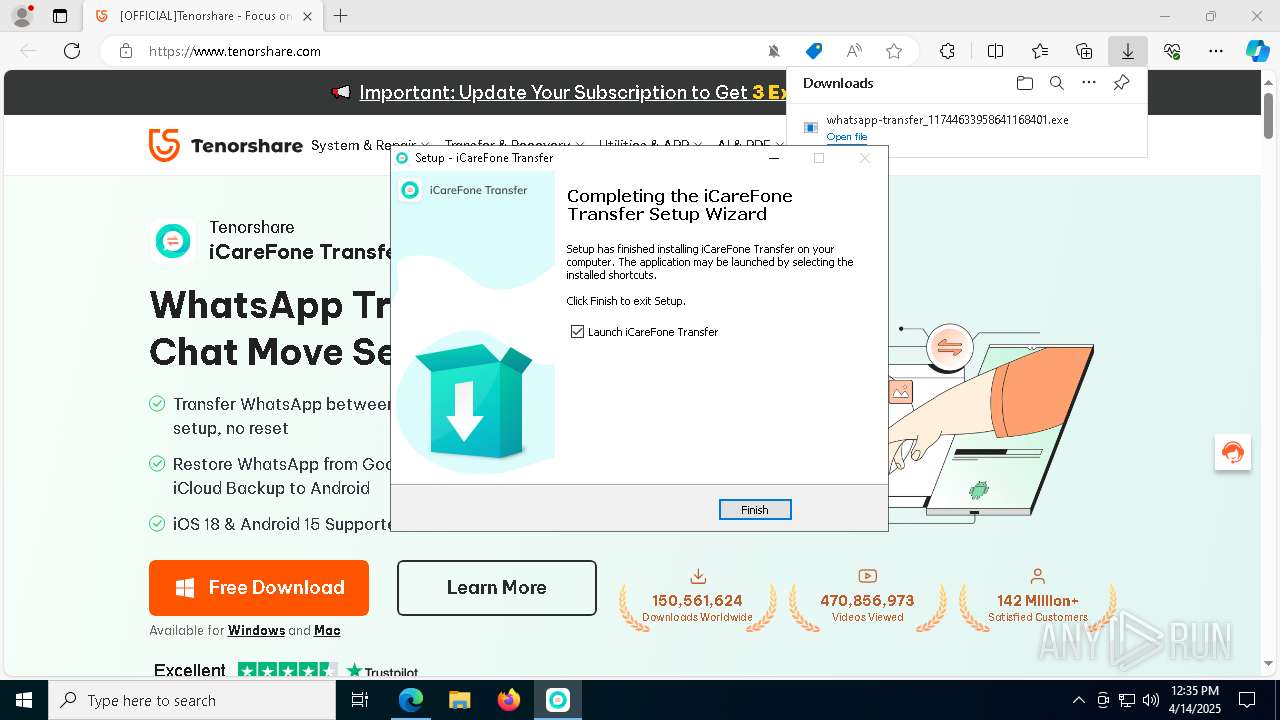Viewport: 1280px width, 720px height.
Task: Click iCareFone Setup taskbar icon
Action: (557, 700)
